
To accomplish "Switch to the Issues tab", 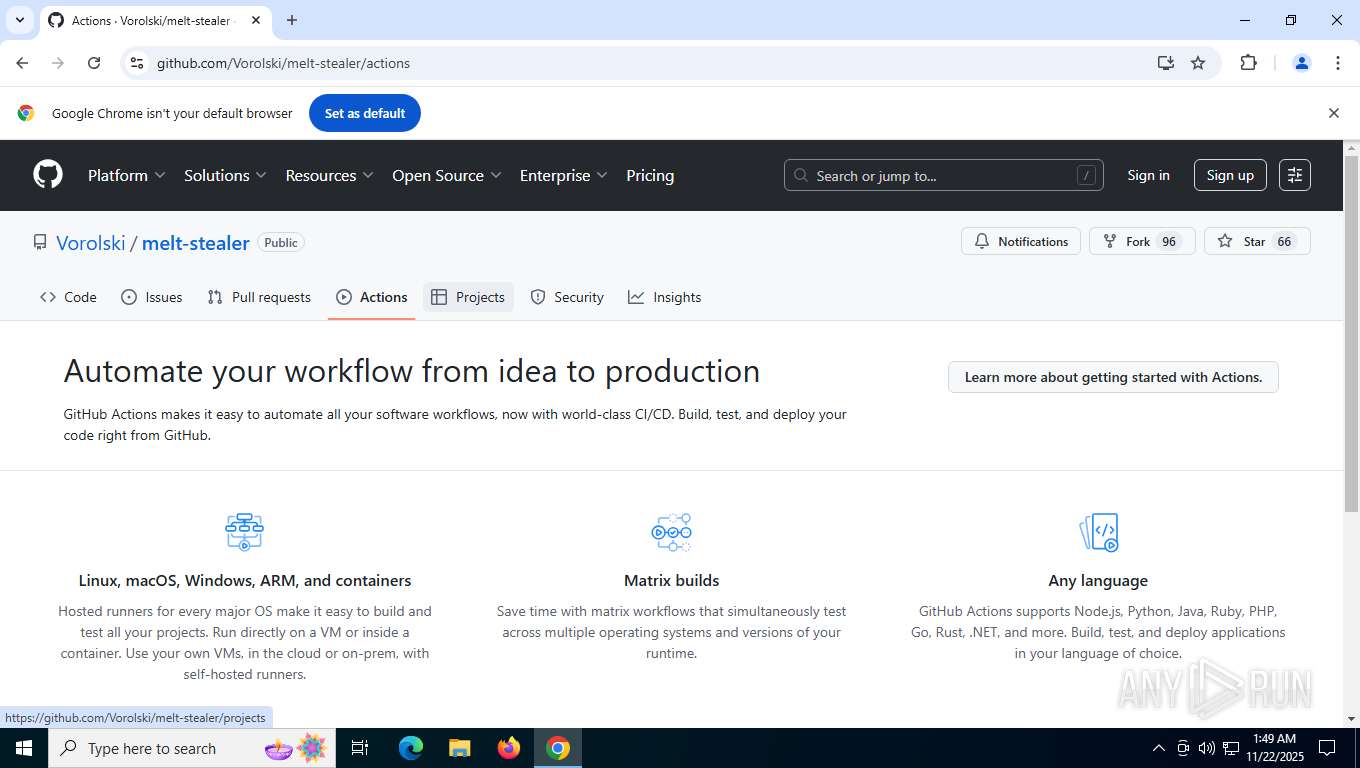I will coord(151,297).
